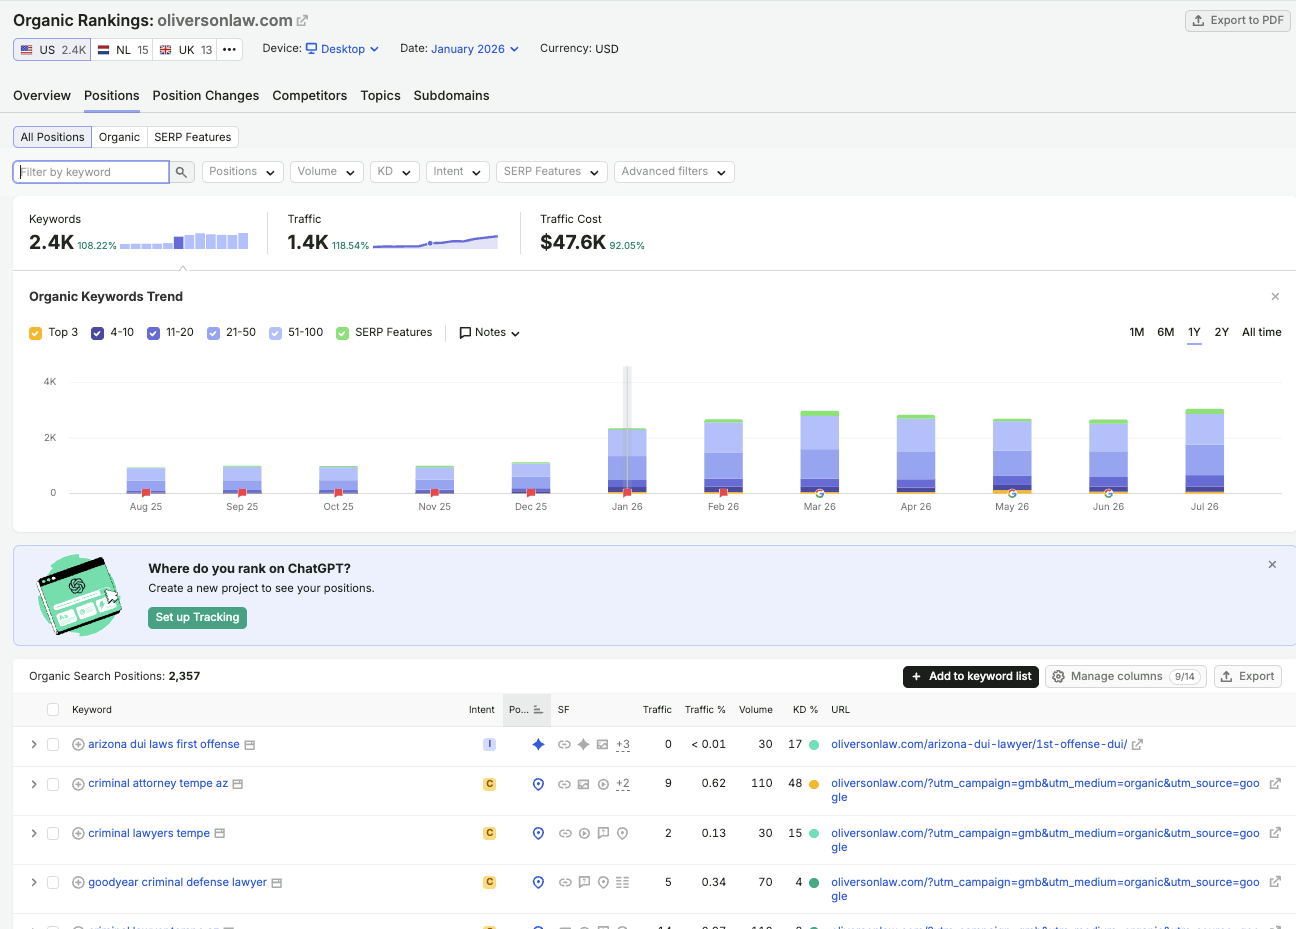1296x929 pixels.
Task: Open the Device Desktop dropdown
Action: click(342, 49)
